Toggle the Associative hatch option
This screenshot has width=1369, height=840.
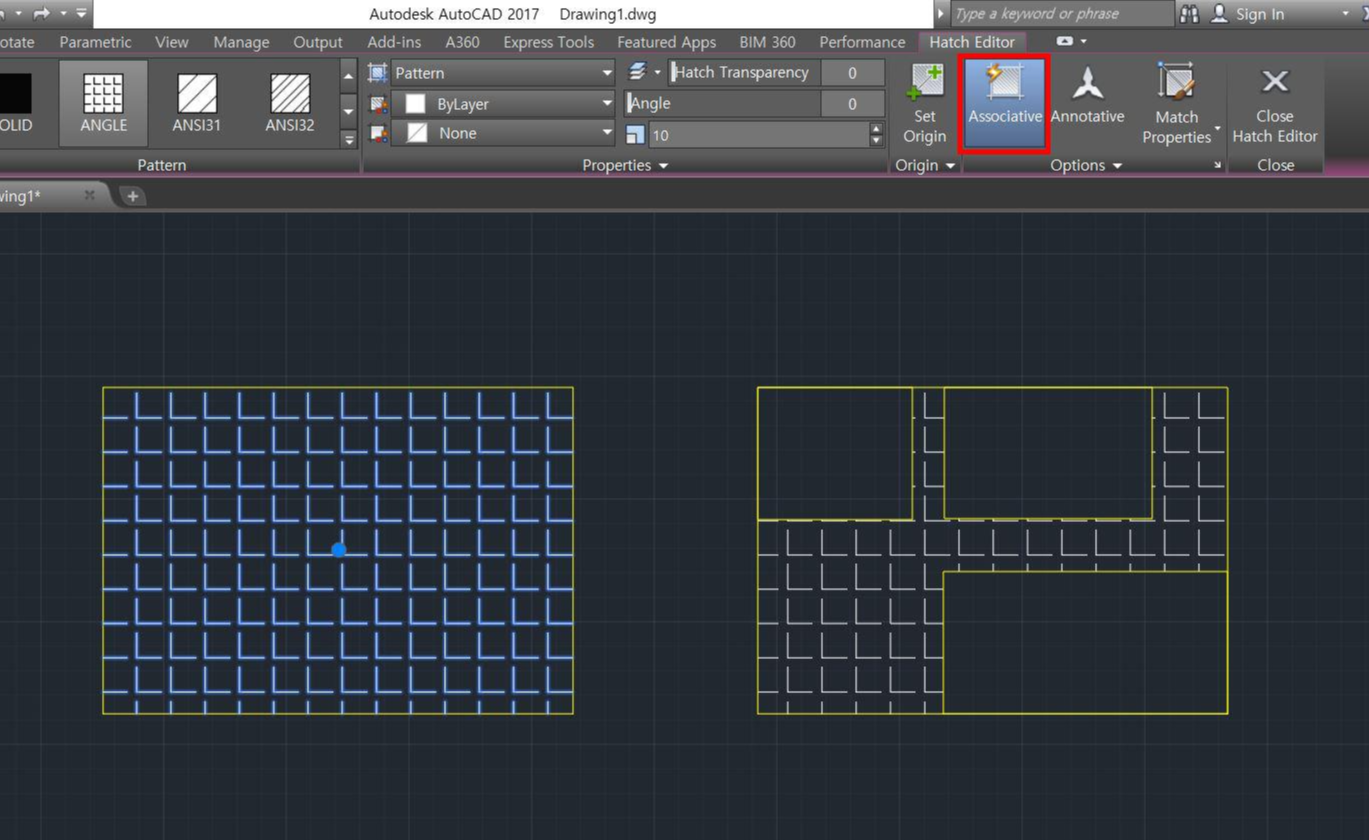[x=1005, y=104]
